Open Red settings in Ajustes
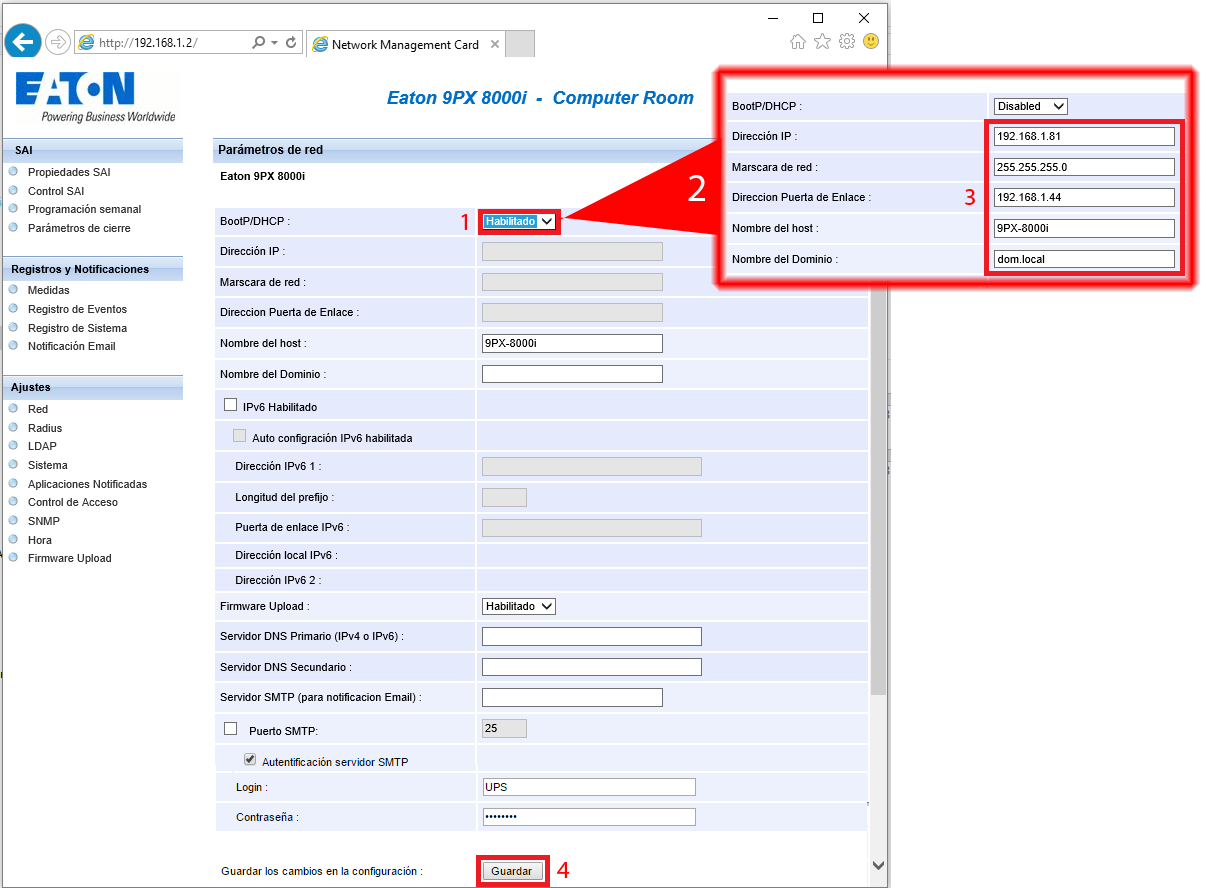Image resolution: width=1206 pixels, height=888 pixels. coord(38,409)
